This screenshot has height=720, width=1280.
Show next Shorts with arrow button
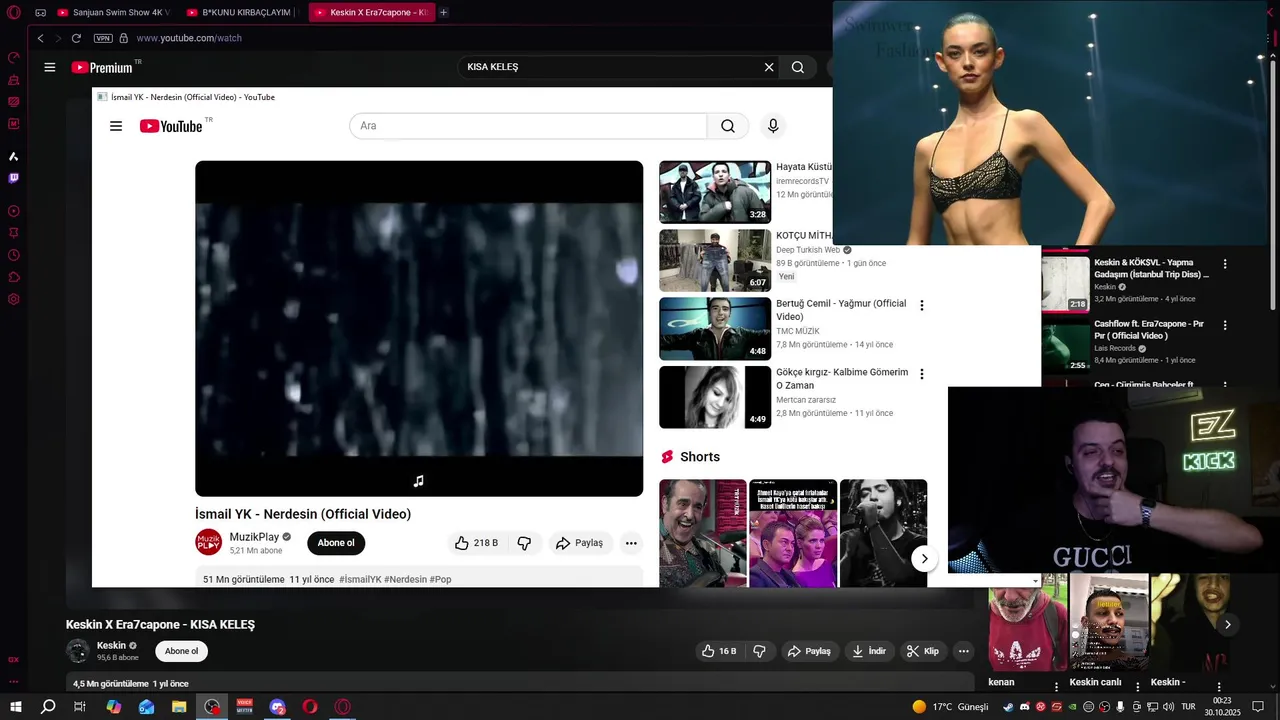[x=924, y=559]
